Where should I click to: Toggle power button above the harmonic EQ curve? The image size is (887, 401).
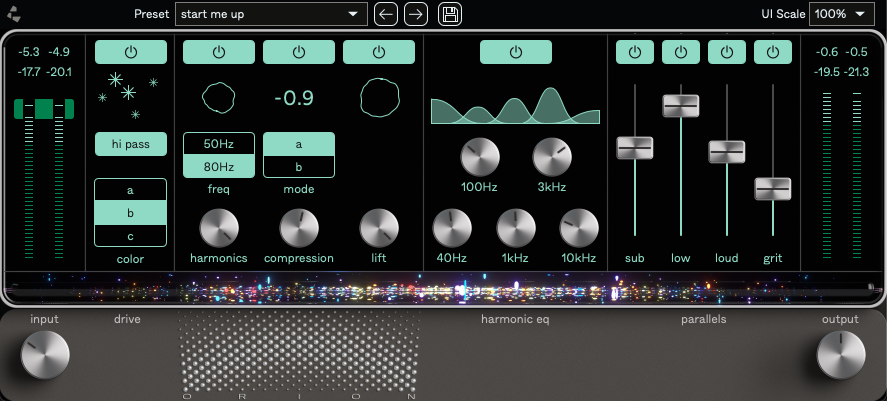[515, 52]
